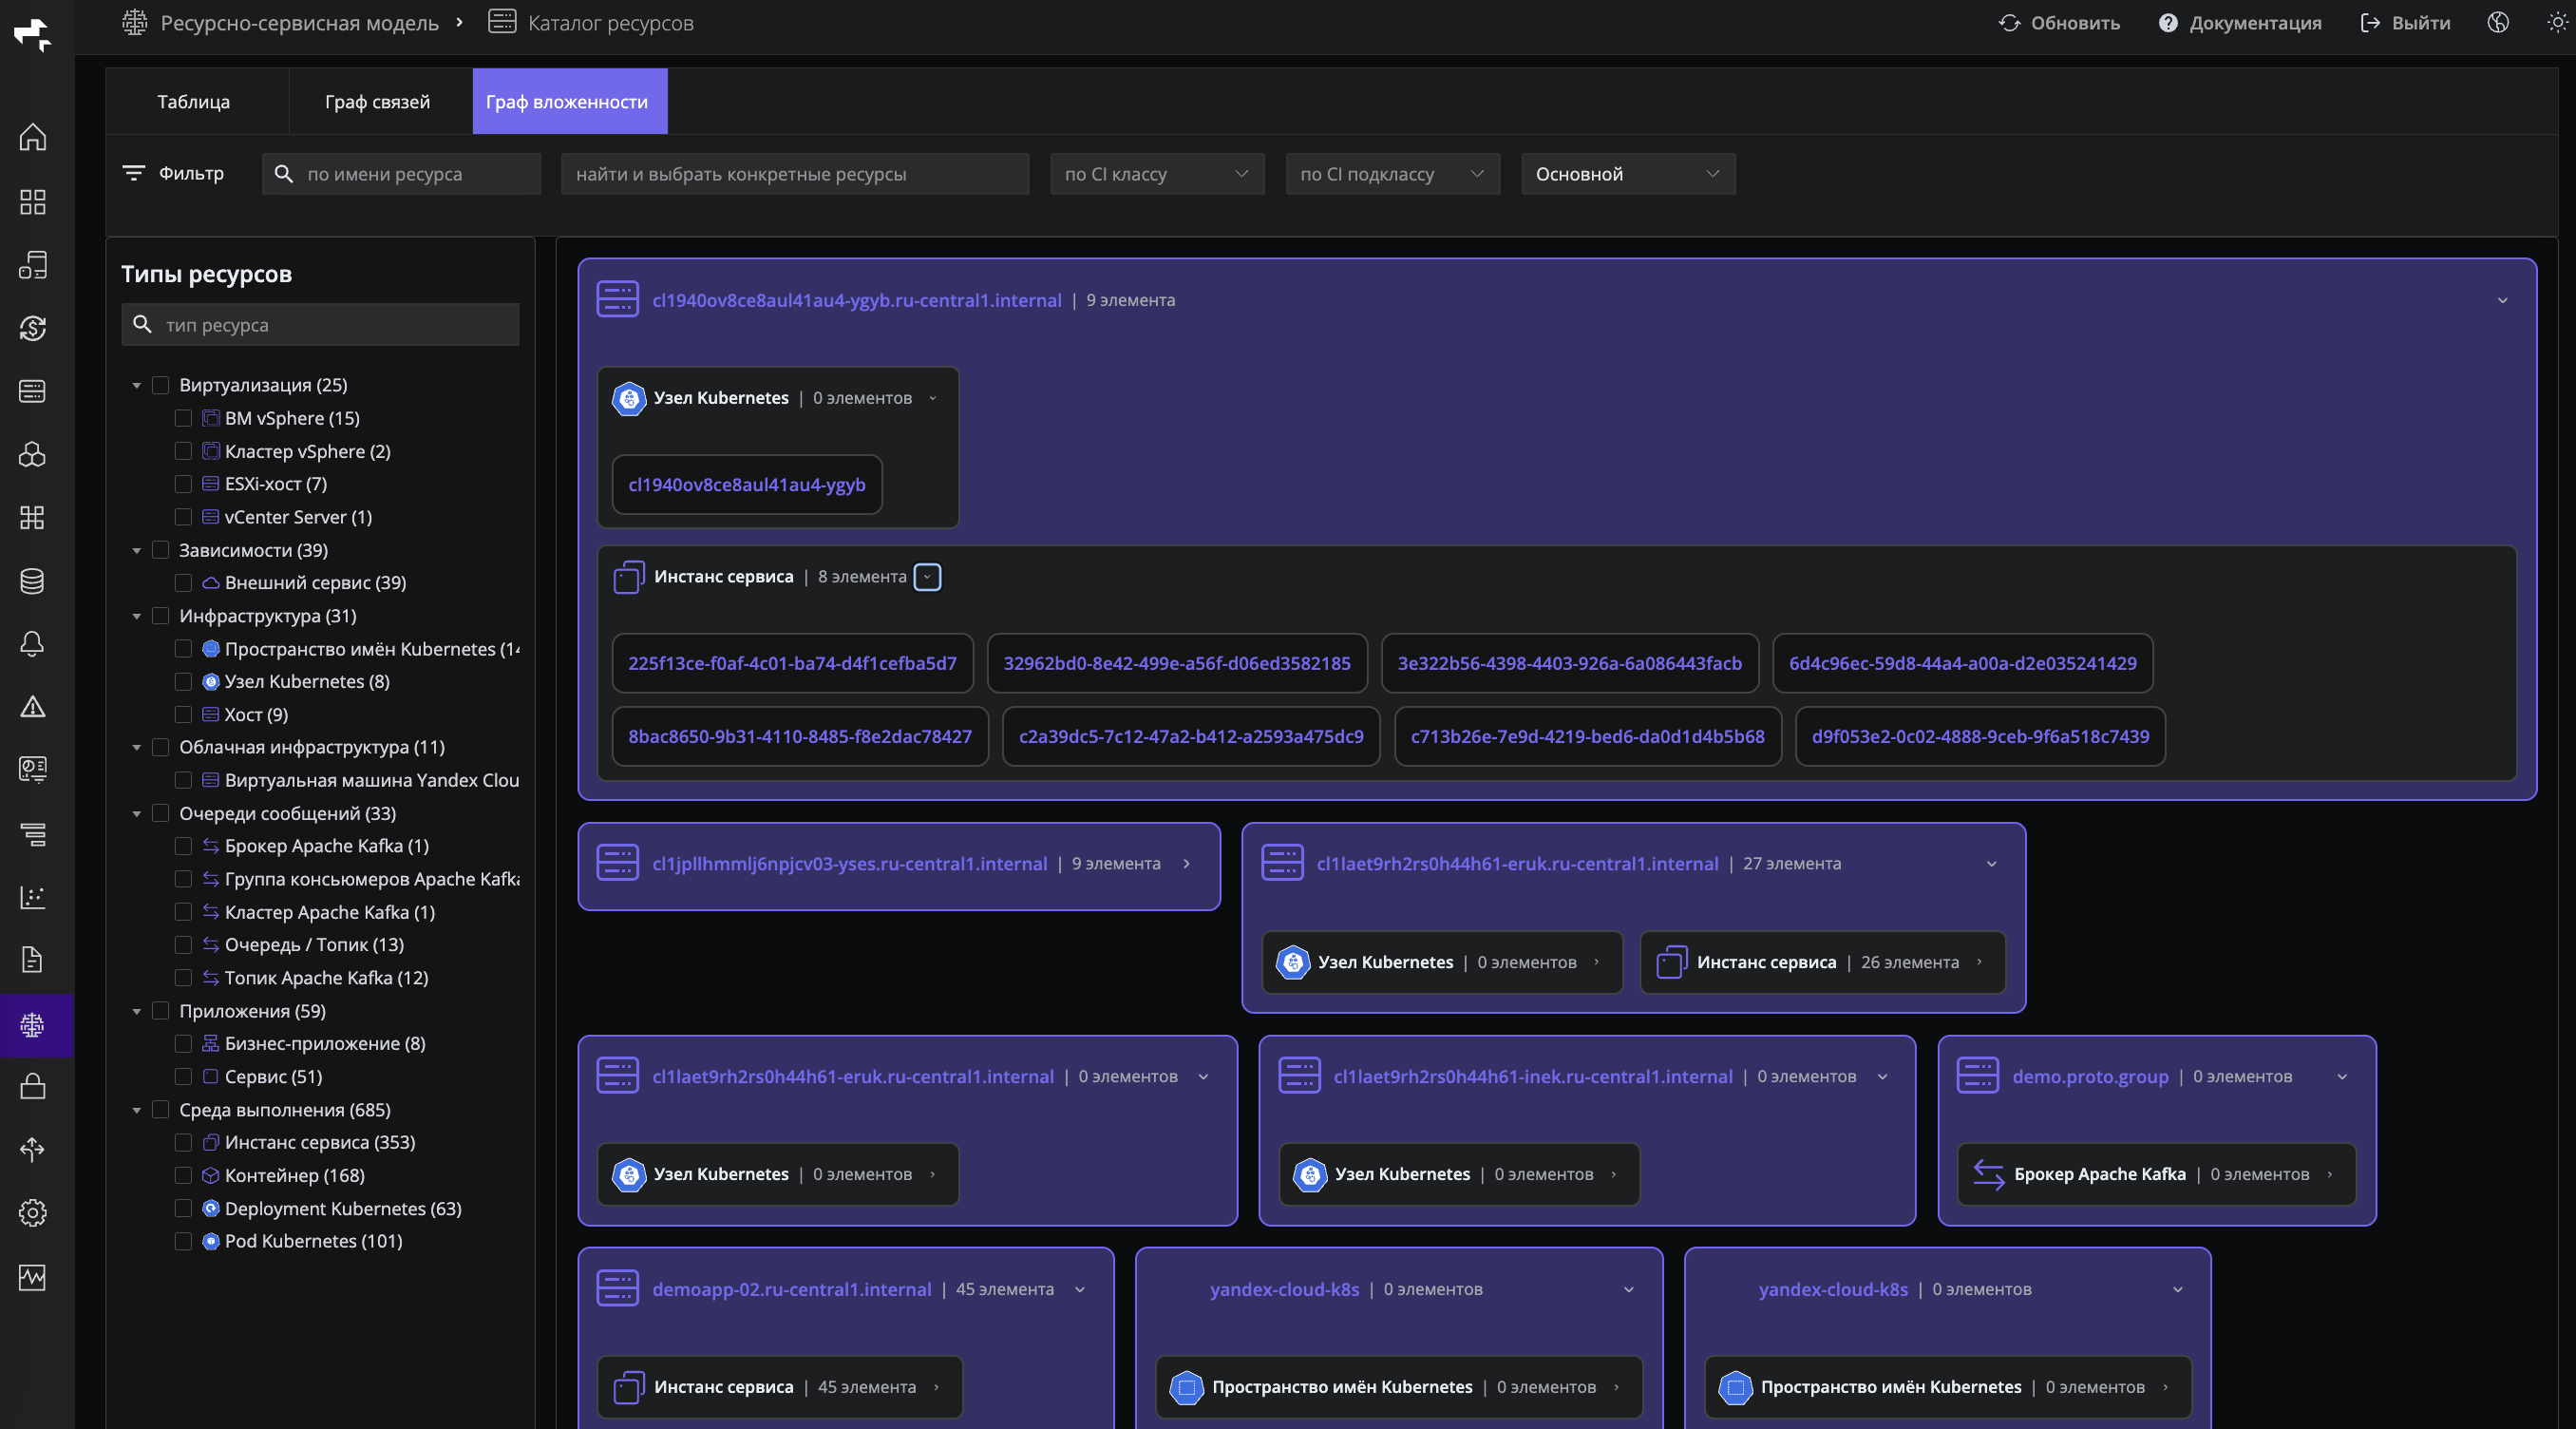
Task: Click the server icon of demoapp-02 host card
Action: coord(618,1289)
